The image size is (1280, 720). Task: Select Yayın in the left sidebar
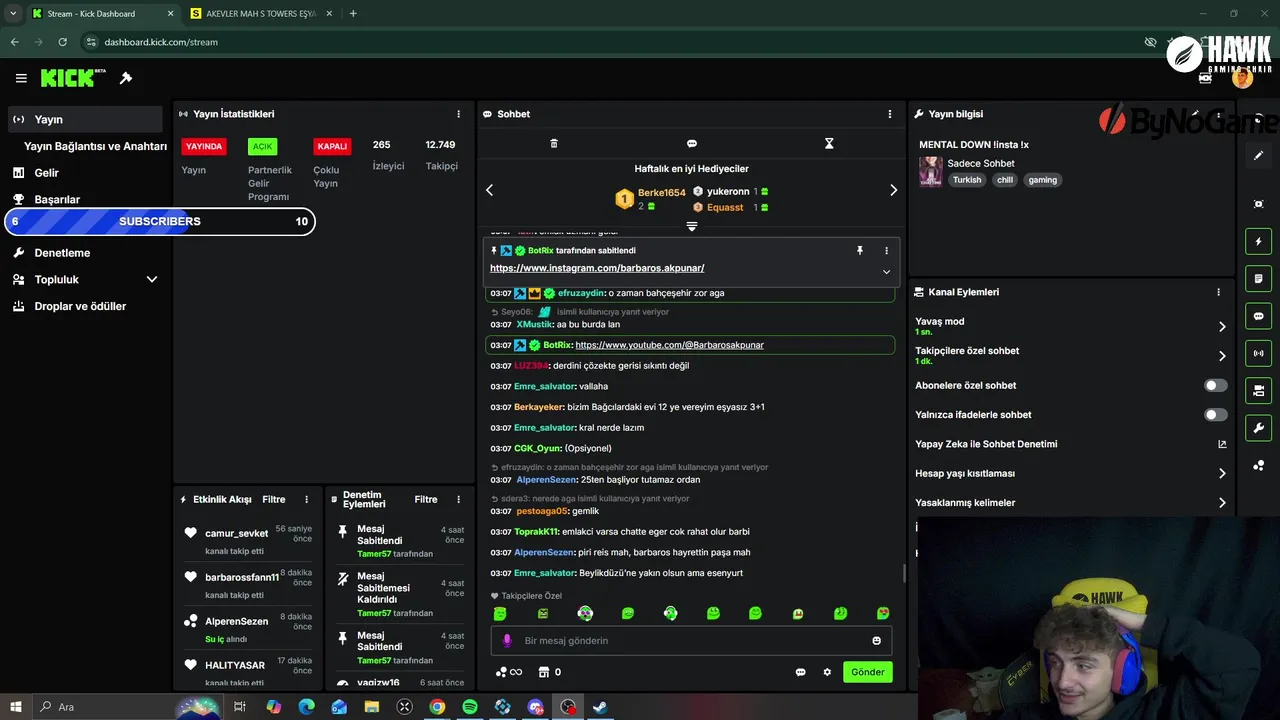pos(86,119)
